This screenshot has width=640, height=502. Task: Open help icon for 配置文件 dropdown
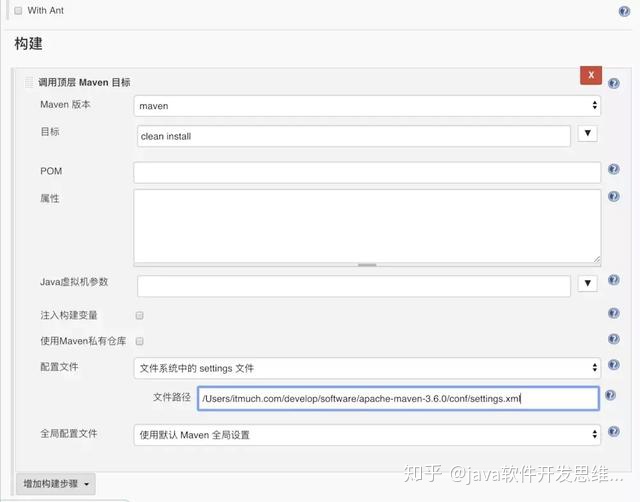[613, 364]
